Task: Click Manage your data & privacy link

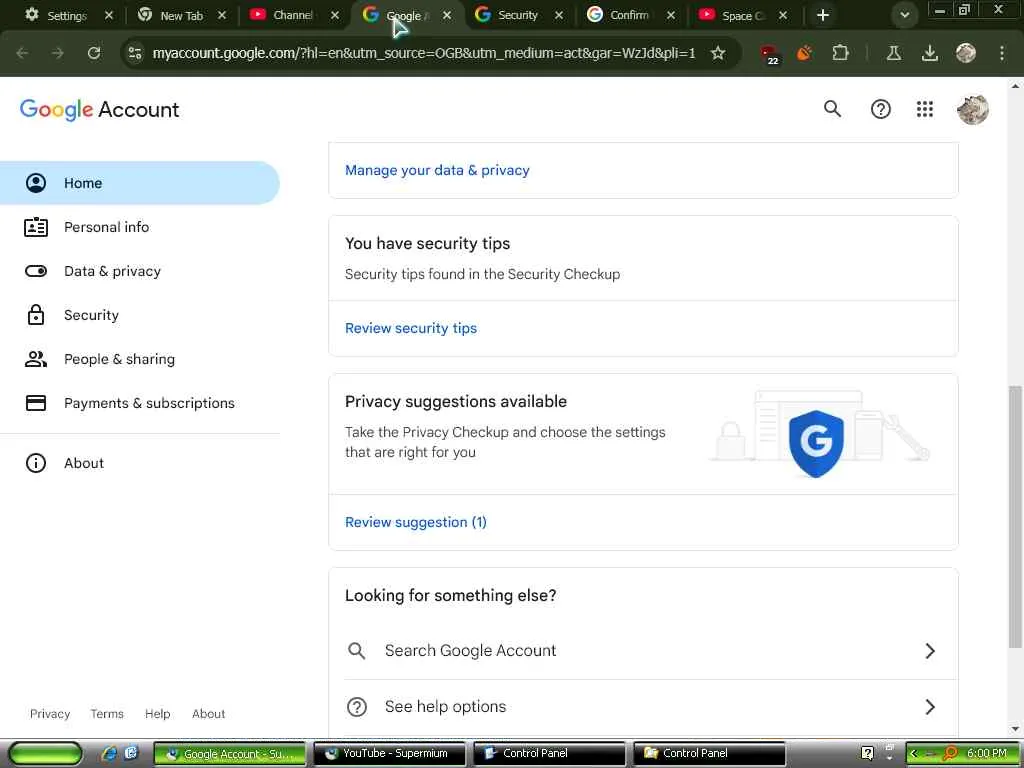Action: [437, 170]
